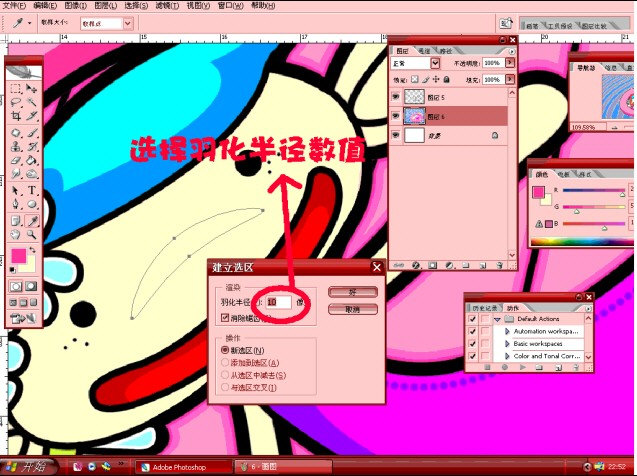Expand the Basic workspaces action
This screenshot has height=476, width=637.
pos(507,344)
